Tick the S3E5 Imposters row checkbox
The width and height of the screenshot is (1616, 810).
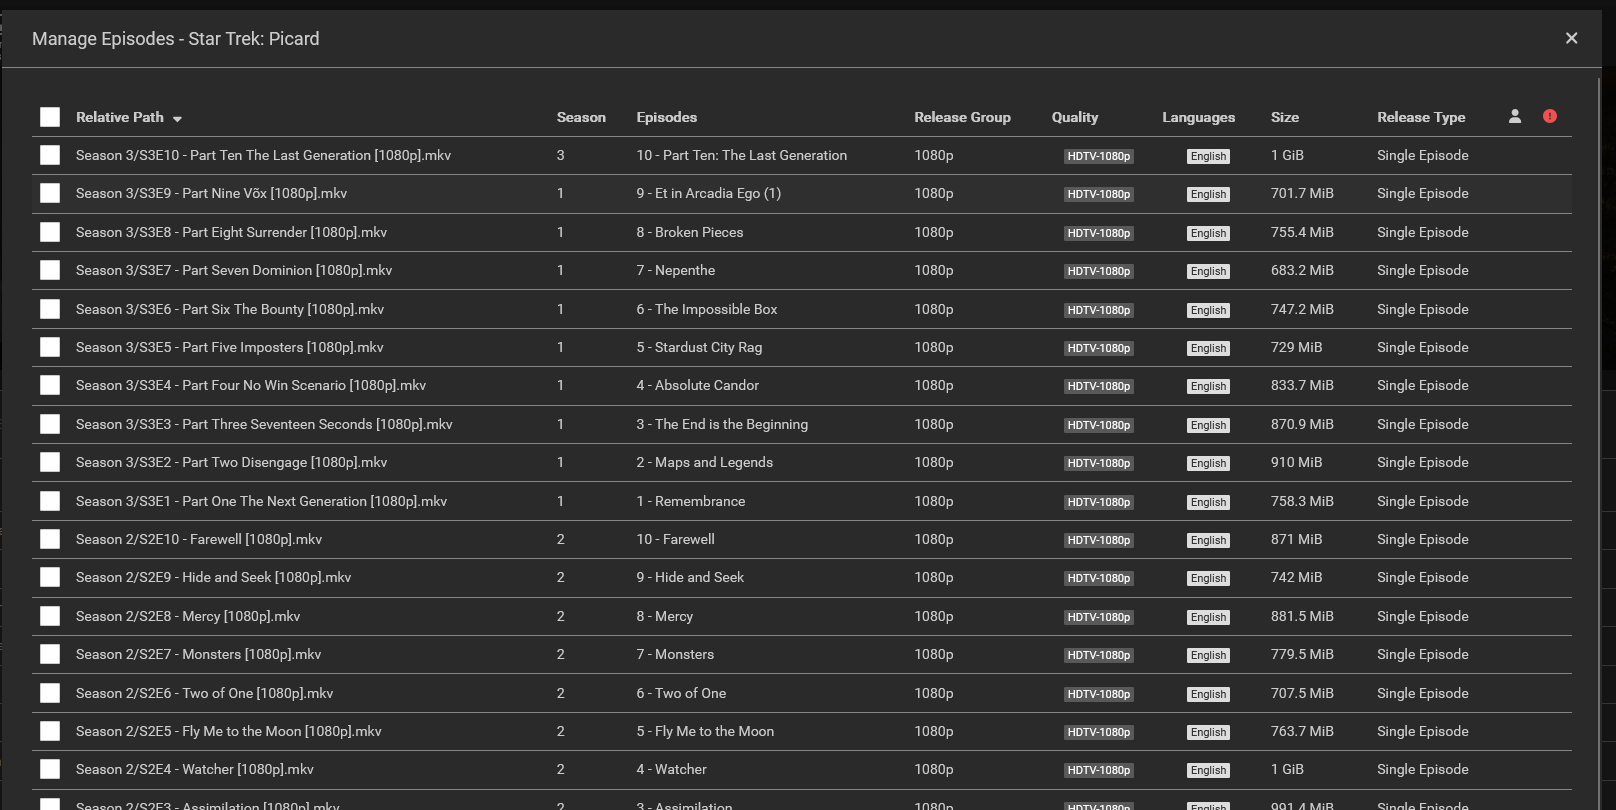point(50,347)
